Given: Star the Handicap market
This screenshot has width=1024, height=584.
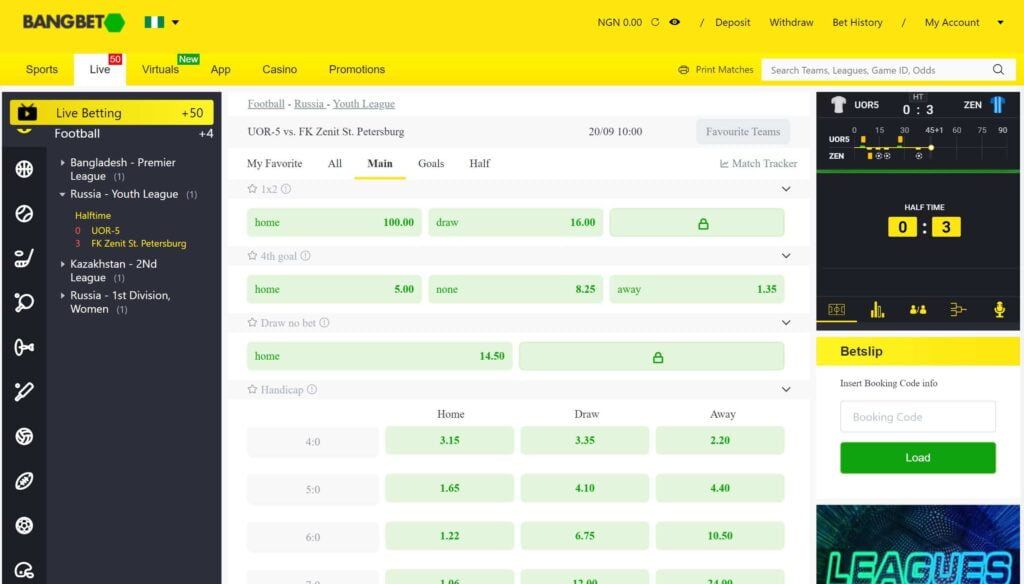Looking at the screenshot, I should pos(252,389).
